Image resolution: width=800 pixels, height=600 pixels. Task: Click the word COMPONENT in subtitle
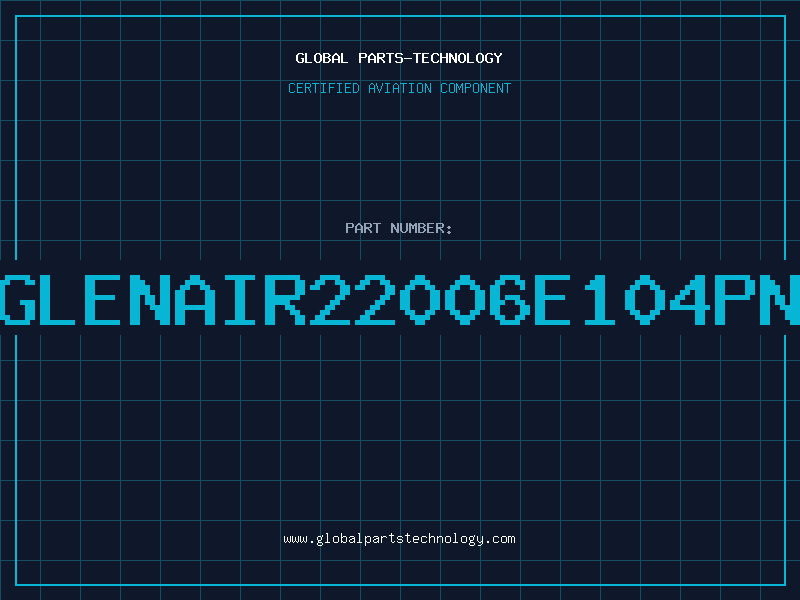click(476, 88)
